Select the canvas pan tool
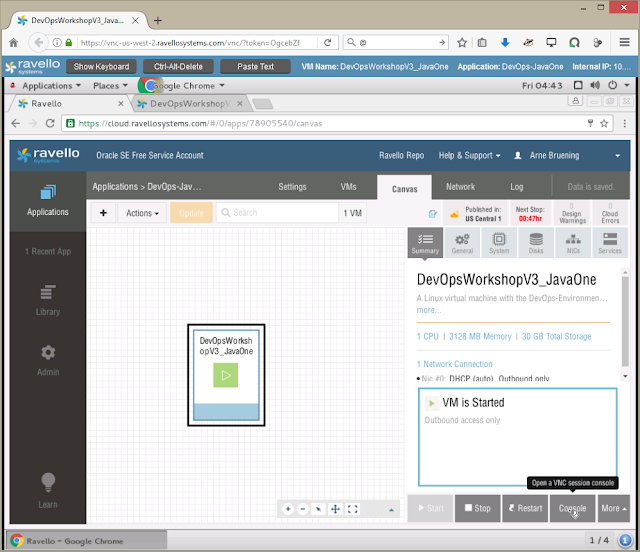The image size is (640, 552). pyautogui.click(x=335, y=509)
